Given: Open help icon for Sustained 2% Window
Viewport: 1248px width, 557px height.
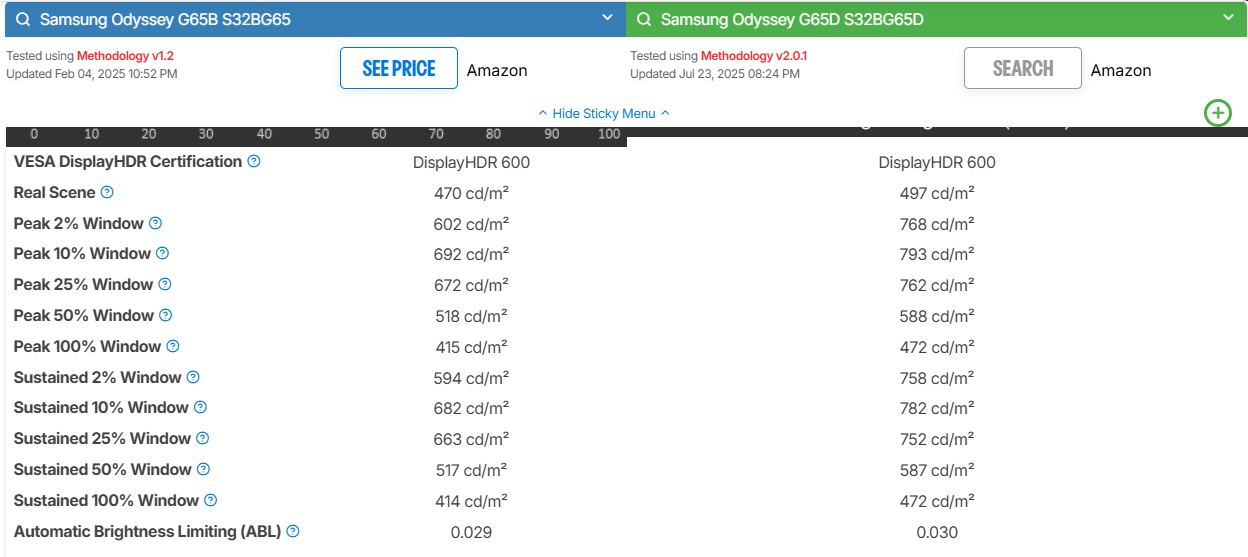Looking at the screenshot, I should coord(193,377).
